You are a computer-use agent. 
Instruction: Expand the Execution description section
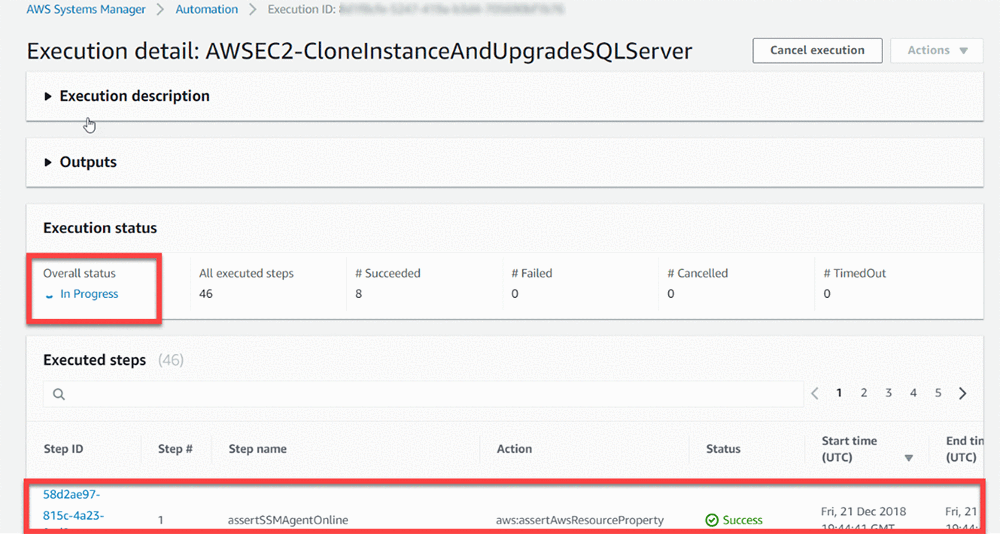tap(126, 96)
